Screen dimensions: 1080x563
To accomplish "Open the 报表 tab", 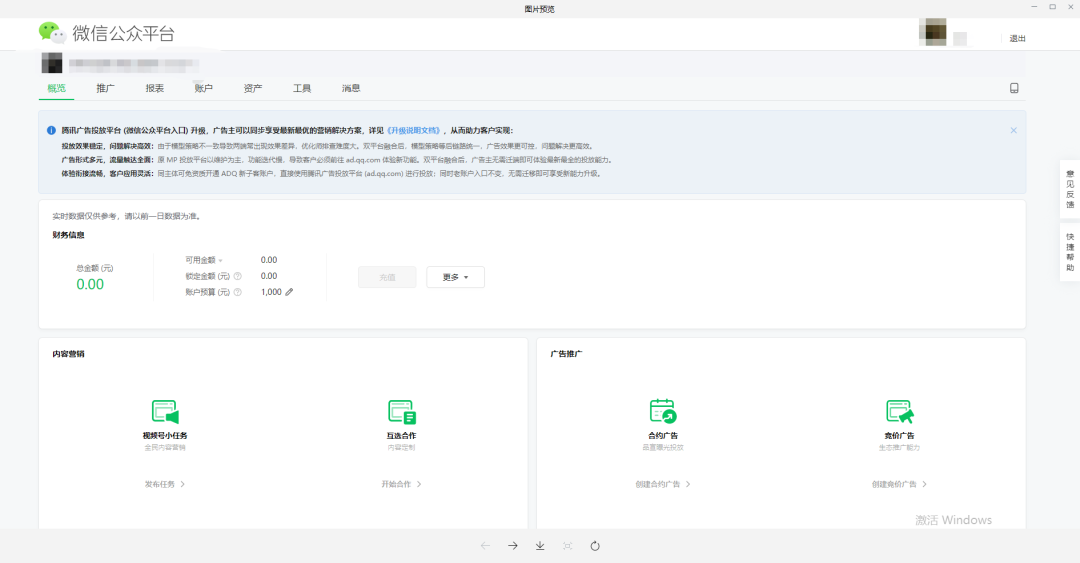I will coord(154,88).
